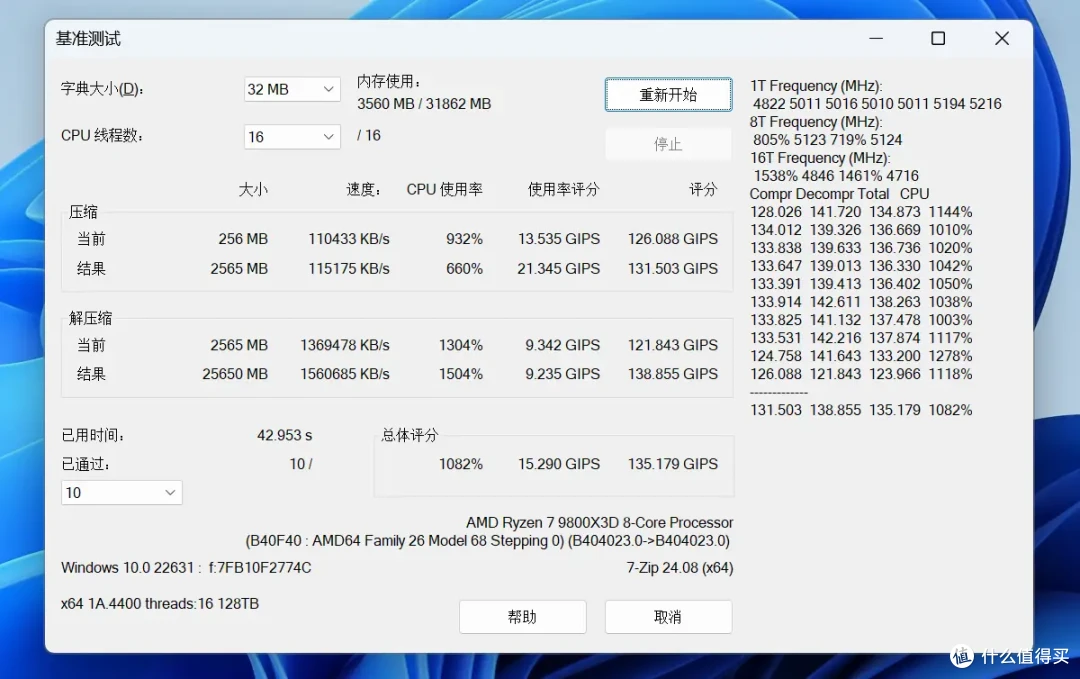This screenshot has width=1080, height=679.
Task: Minimize the 基准测试 window
Action: coord(875,39)
